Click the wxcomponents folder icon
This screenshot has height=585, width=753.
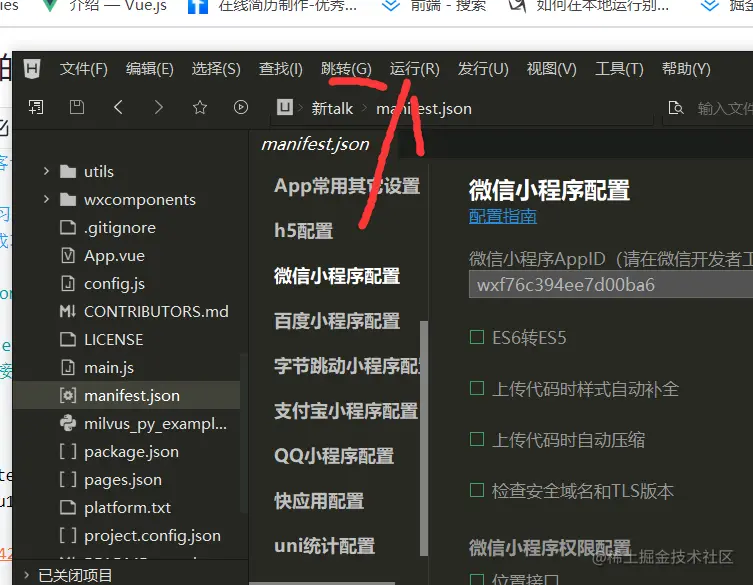point(68,199)
